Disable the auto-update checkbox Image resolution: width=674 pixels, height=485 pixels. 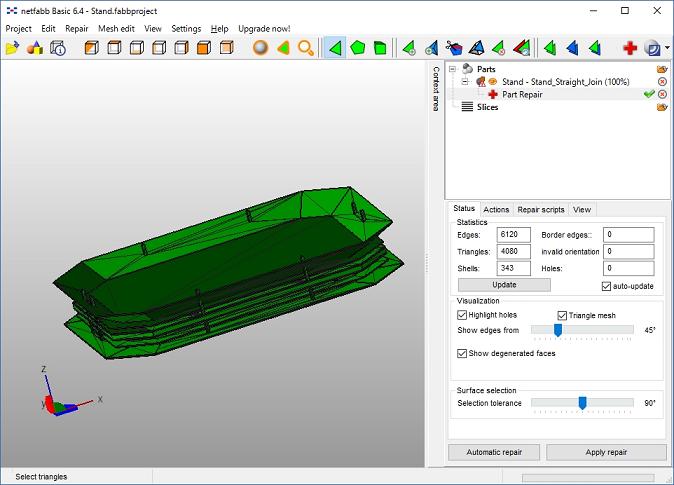pyautogui.click(x=607, y=286)
